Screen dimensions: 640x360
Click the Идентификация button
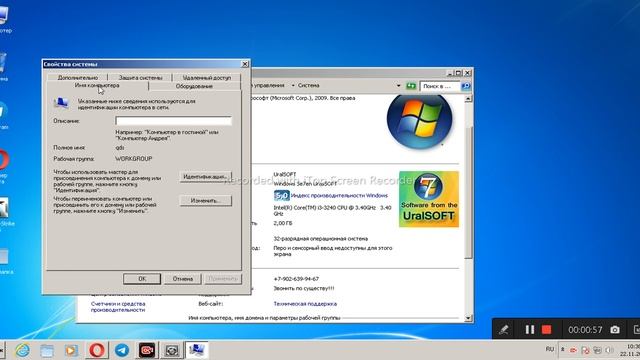[x=205, y=177]
